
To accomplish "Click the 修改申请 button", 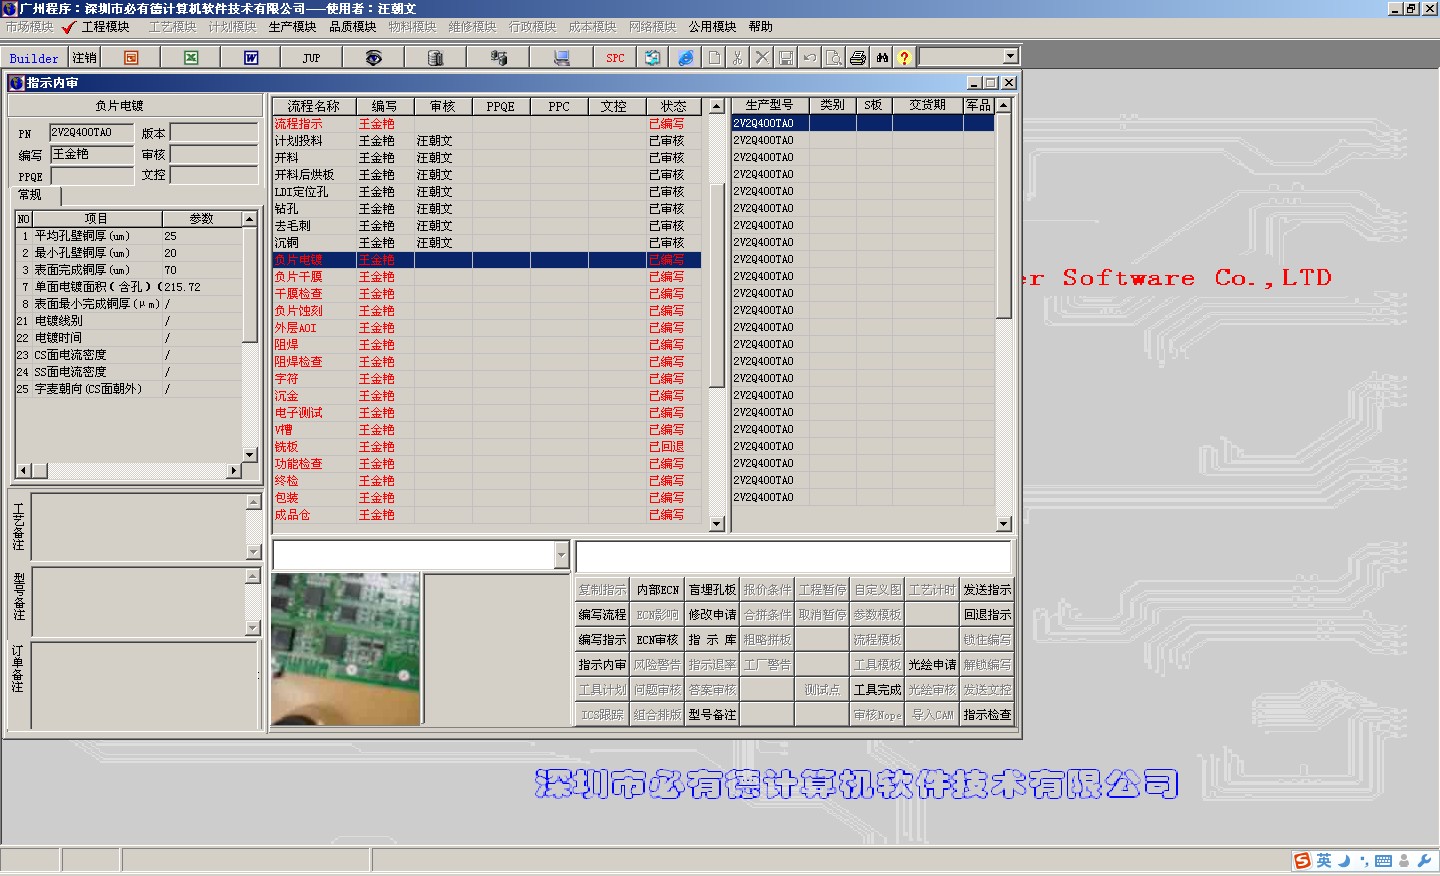I will click(712, 615).
